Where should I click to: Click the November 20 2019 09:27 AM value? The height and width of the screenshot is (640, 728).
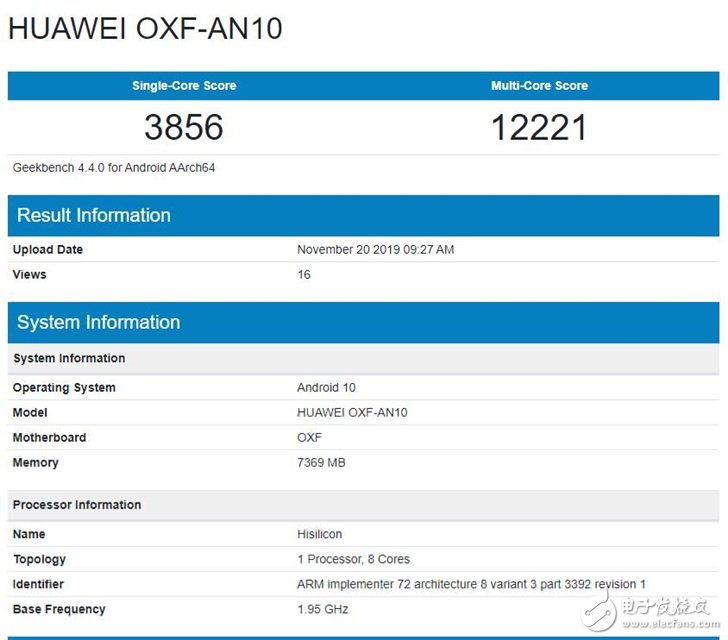click(x=376, y=249)
